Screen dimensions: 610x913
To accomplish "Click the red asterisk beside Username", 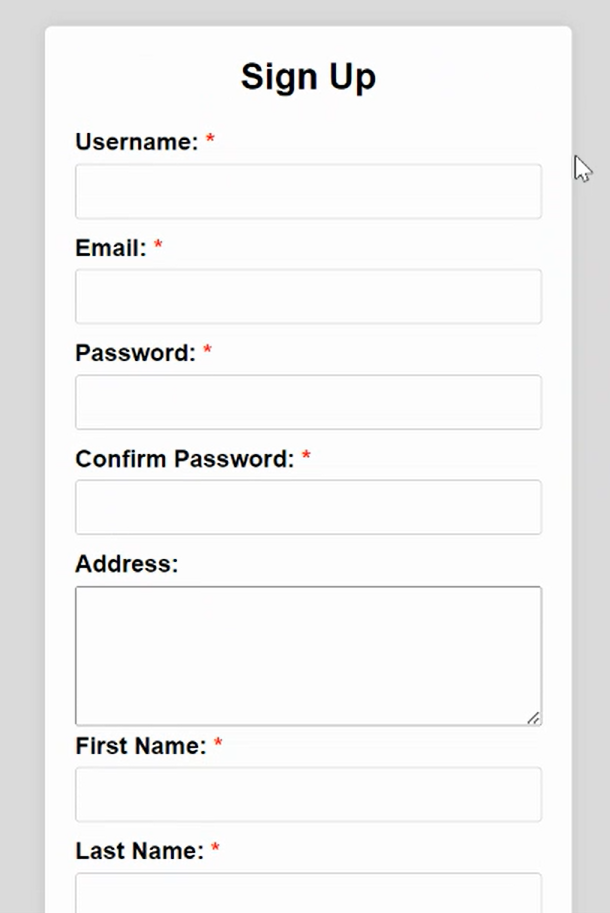I will click(x=210, y=141).
